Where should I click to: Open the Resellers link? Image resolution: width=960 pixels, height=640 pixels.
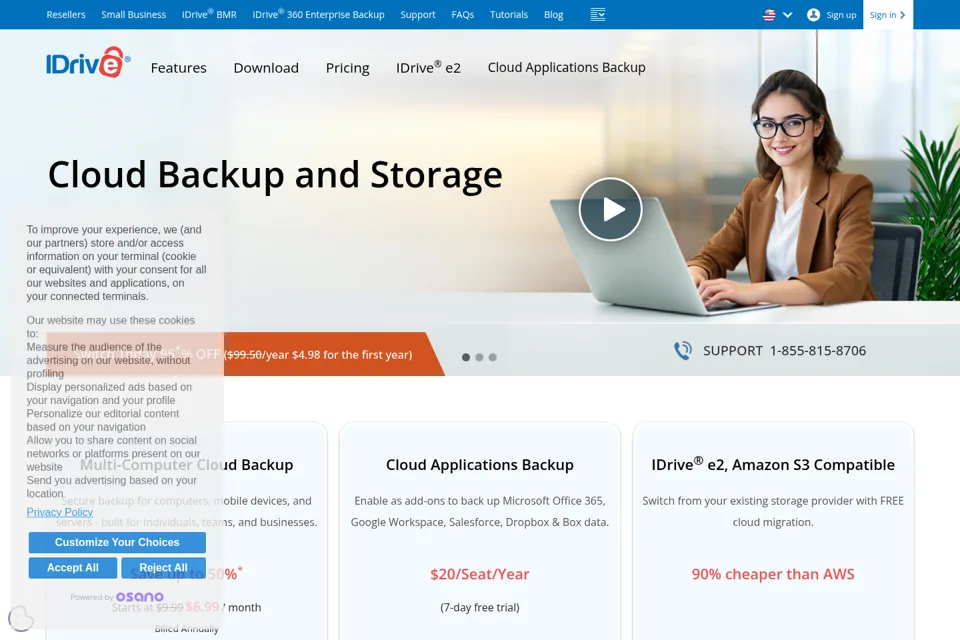tap(66, 15)
